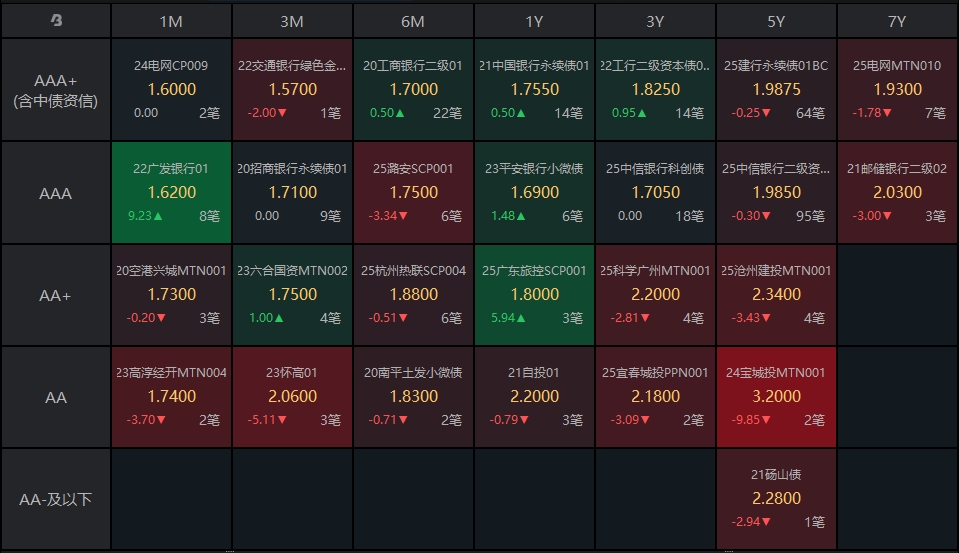Click the AAA+(含中债资信) rating row label

[x=56, y=90]
